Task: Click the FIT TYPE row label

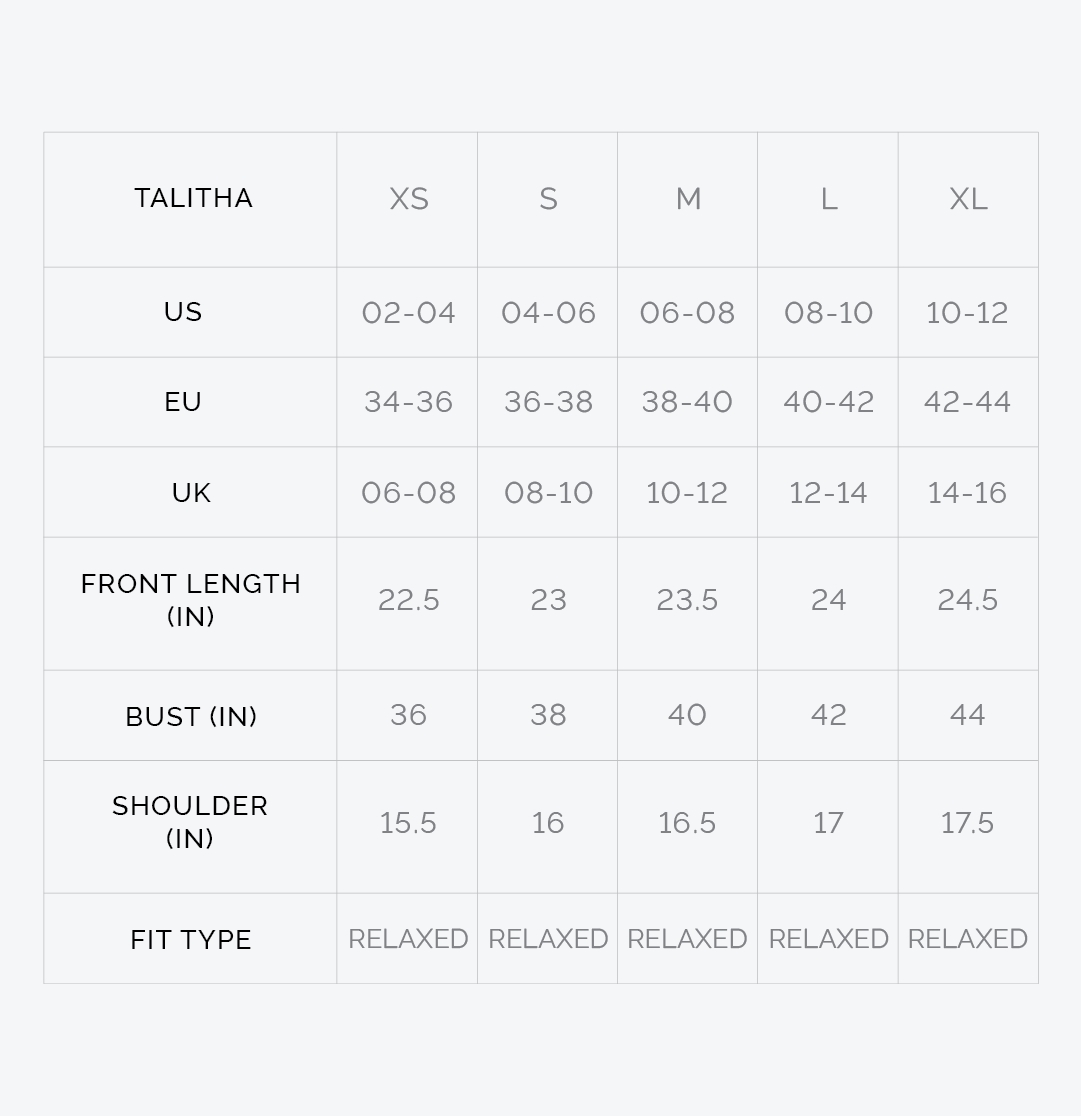Action: (191, 940)
